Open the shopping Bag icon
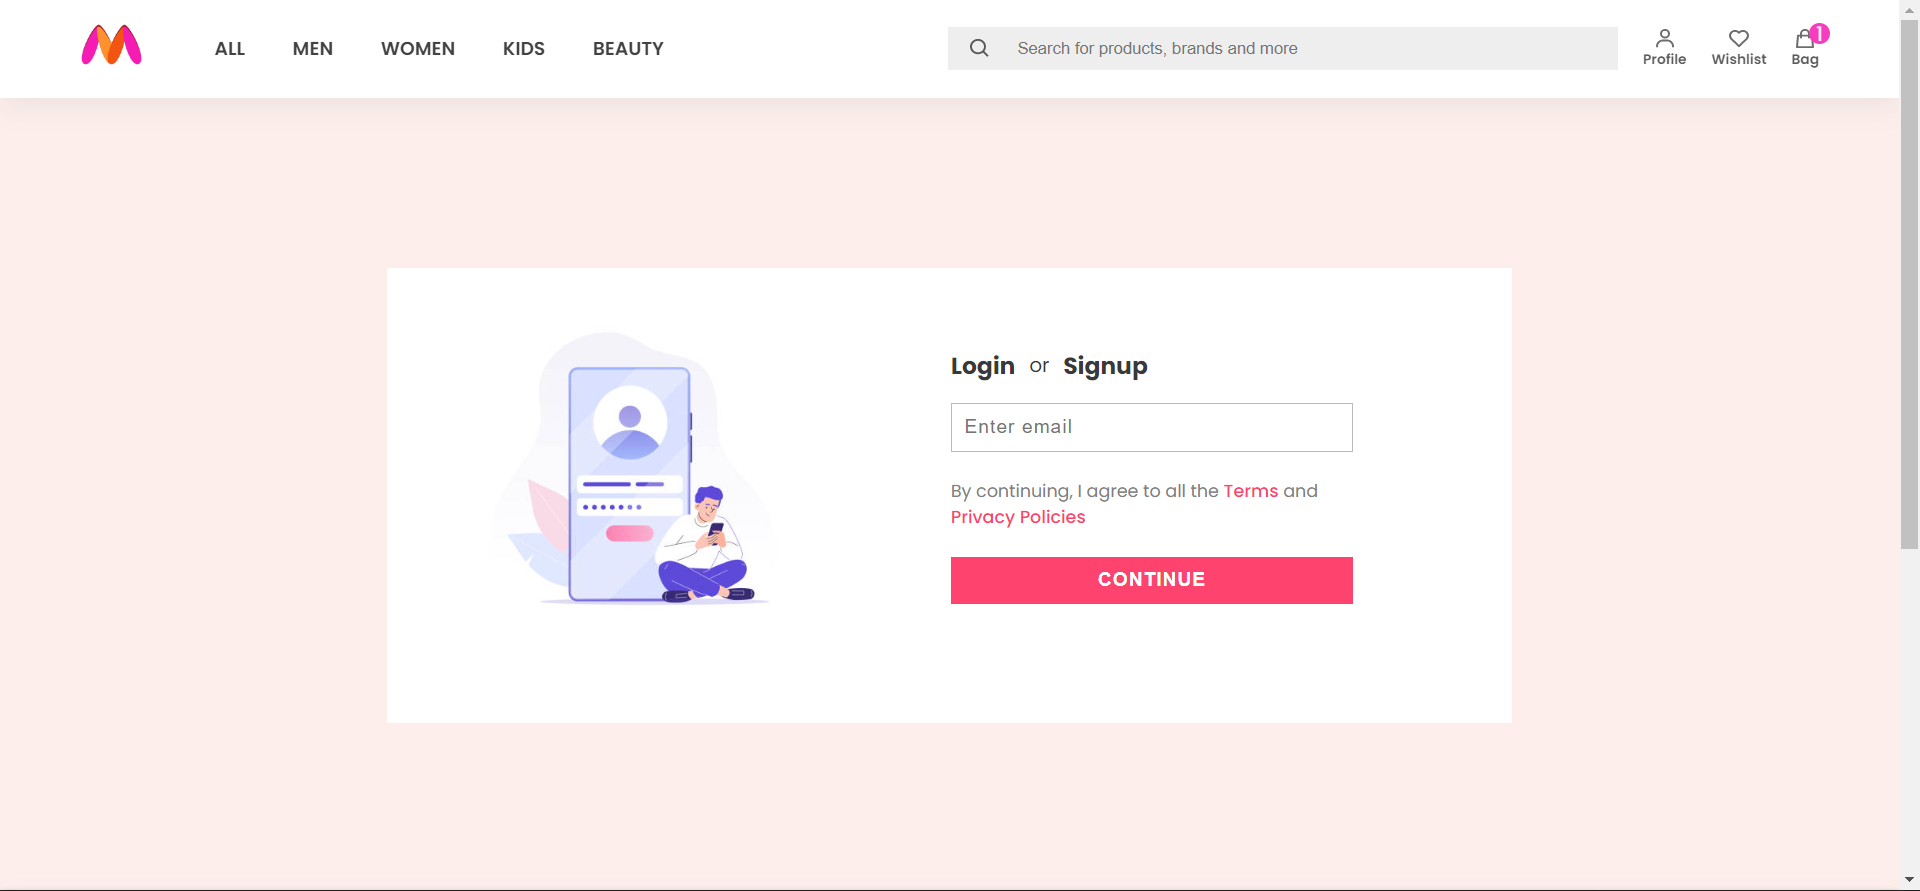This screenshot has height=891, width=1920. click(x=1804, y=39)
